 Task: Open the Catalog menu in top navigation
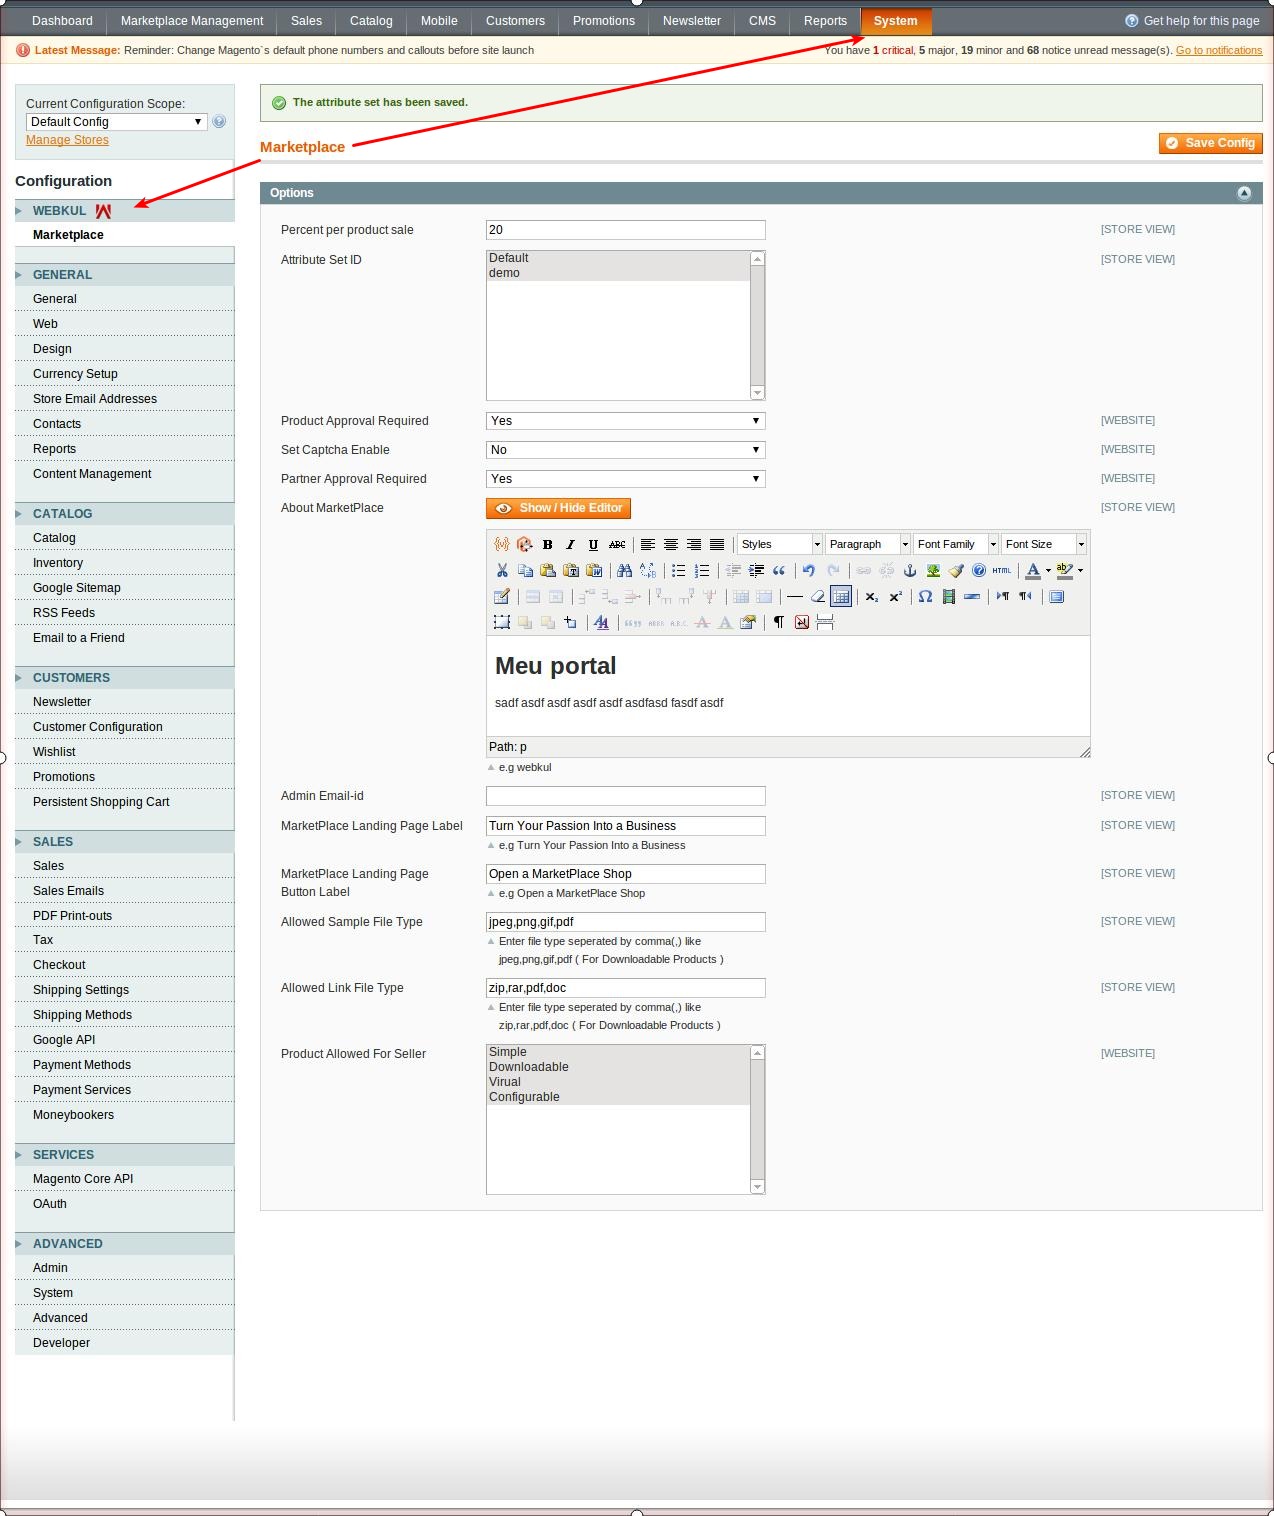[371, 21]
